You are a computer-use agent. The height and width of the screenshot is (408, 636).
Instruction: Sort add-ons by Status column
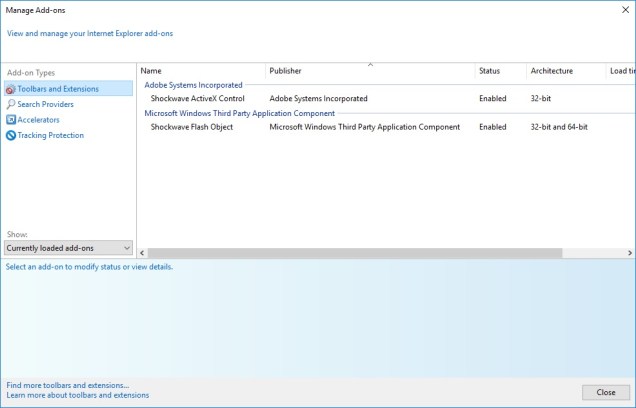(499, 71)
